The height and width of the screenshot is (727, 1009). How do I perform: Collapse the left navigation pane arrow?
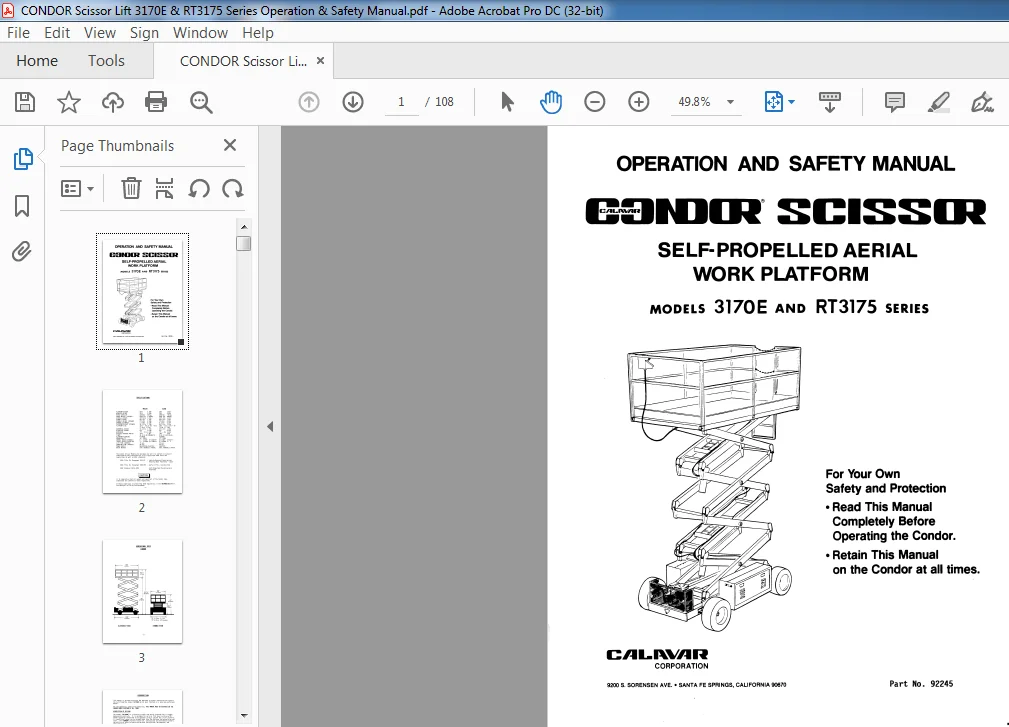(270, 427)
